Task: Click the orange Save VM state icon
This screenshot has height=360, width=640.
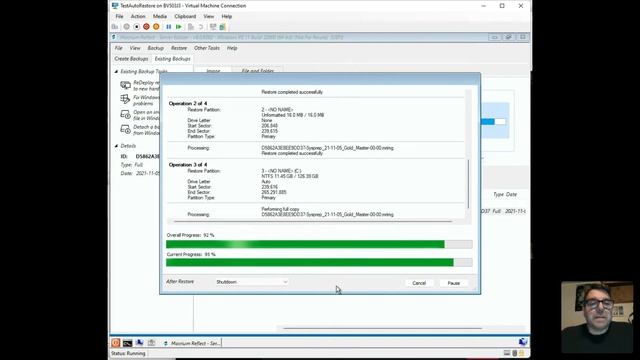Action: point(156,27)
